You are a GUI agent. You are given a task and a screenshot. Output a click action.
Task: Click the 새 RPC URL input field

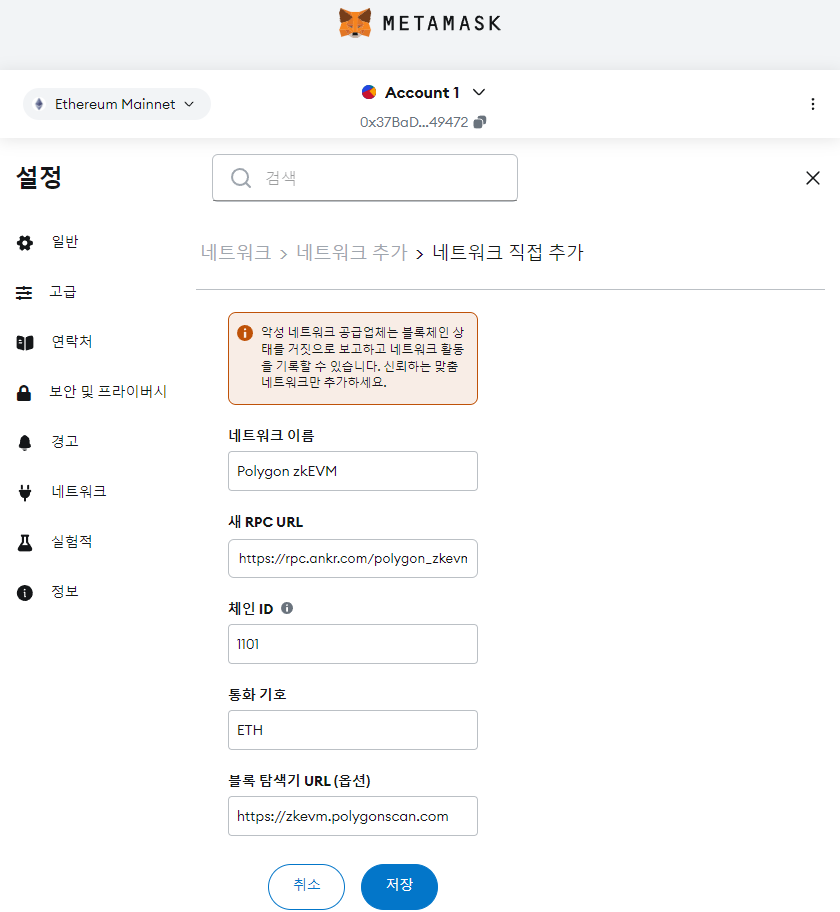(353, 558)
